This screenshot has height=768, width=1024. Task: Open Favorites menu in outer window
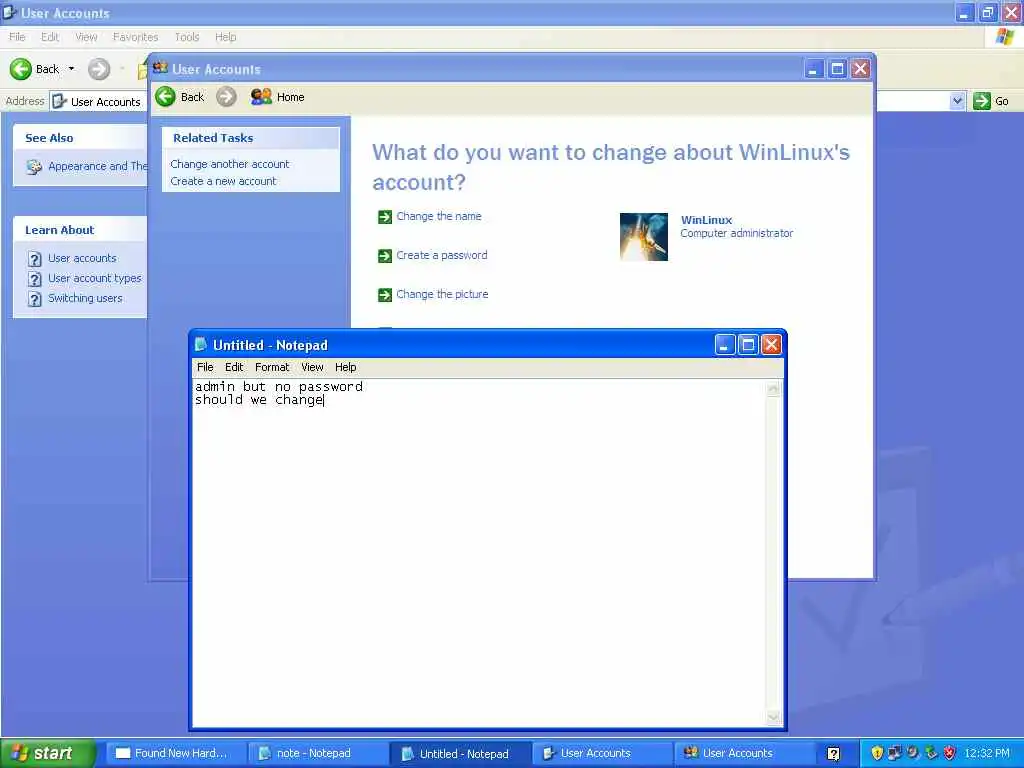click(135, 37)
